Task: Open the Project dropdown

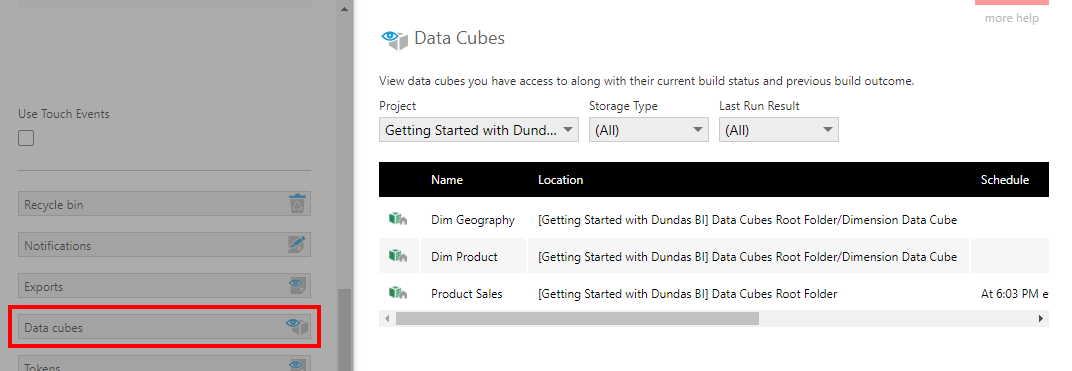Action: pyautogui.click(x=479, y=130)
